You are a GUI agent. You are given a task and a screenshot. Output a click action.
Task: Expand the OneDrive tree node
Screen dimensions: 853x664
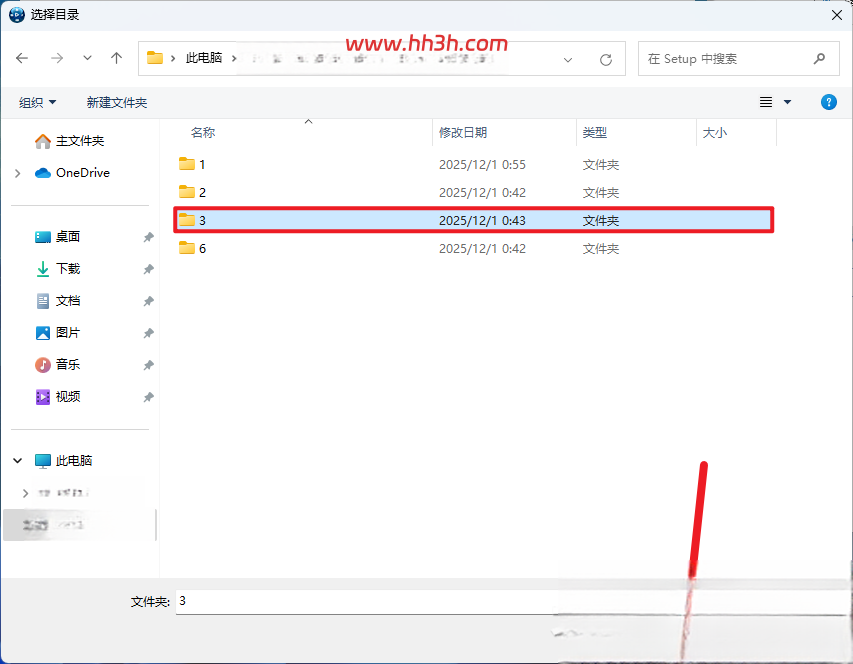point(17,173)
